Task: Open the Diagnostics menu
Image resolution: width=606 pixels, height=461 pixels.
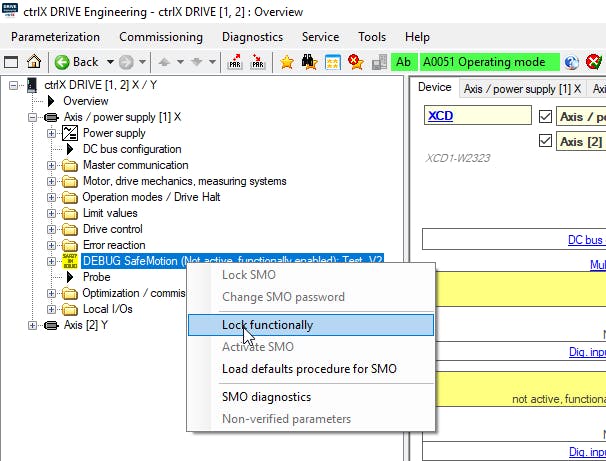Action: pos(252,37)
